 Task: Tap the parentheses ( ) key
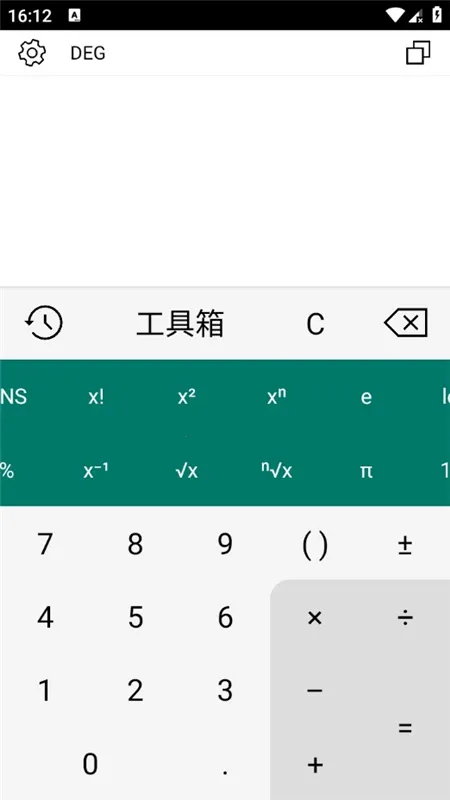[x=315, y=545]
